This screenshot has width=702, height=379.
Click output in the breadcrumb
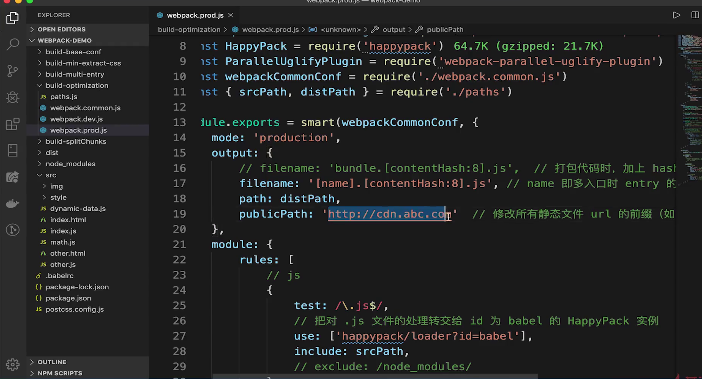coord(394,30)
